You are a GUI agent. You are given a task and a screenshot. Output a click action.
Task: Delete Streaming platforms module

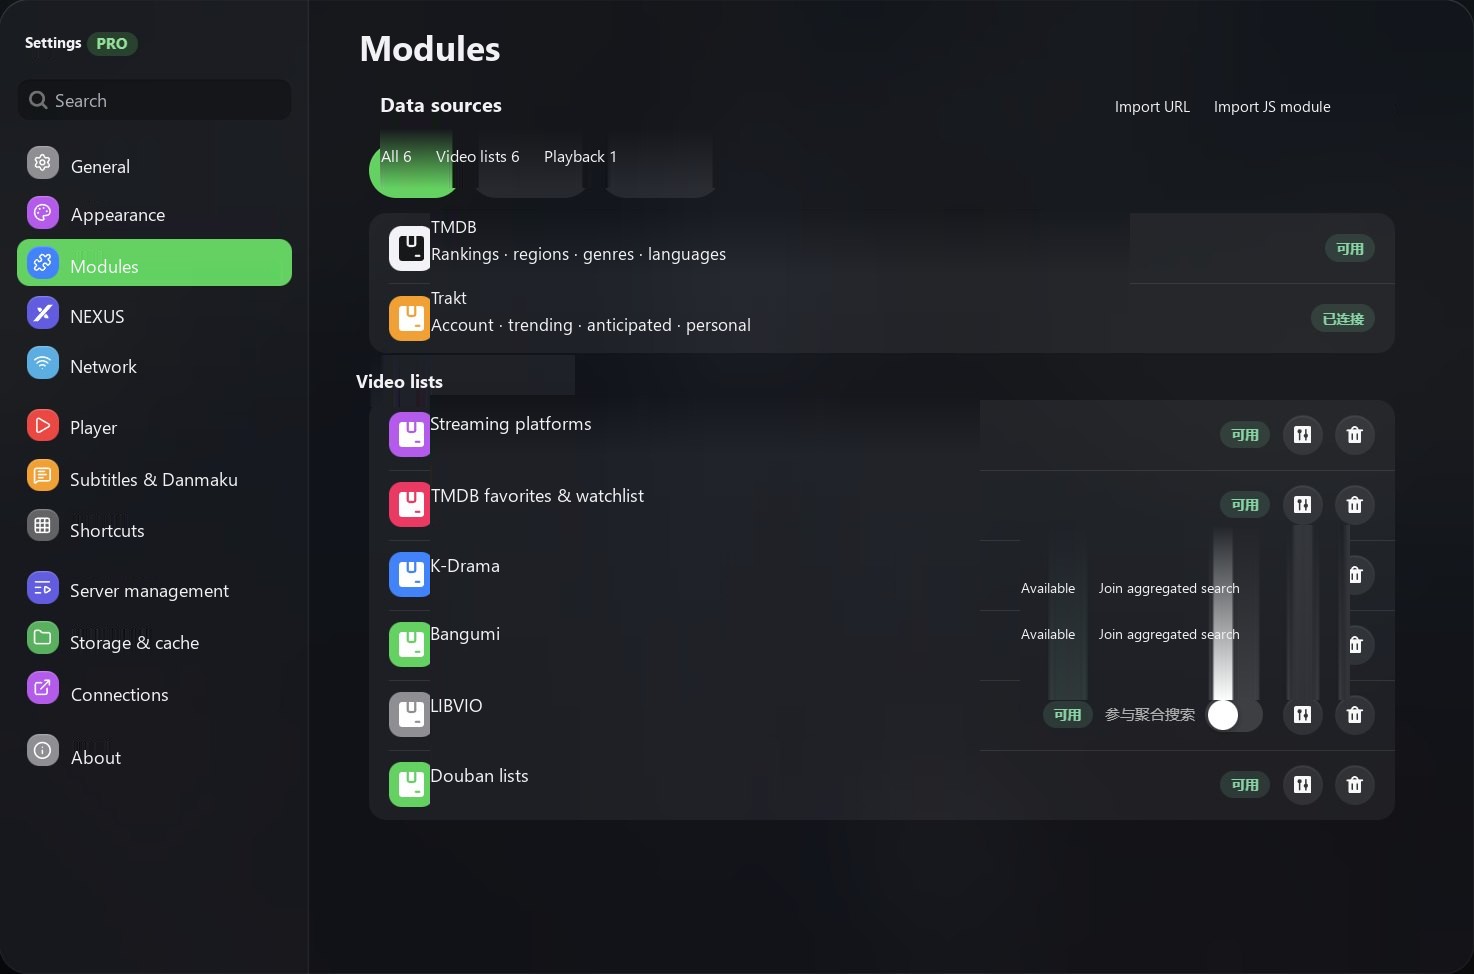tap(1355, 435)
